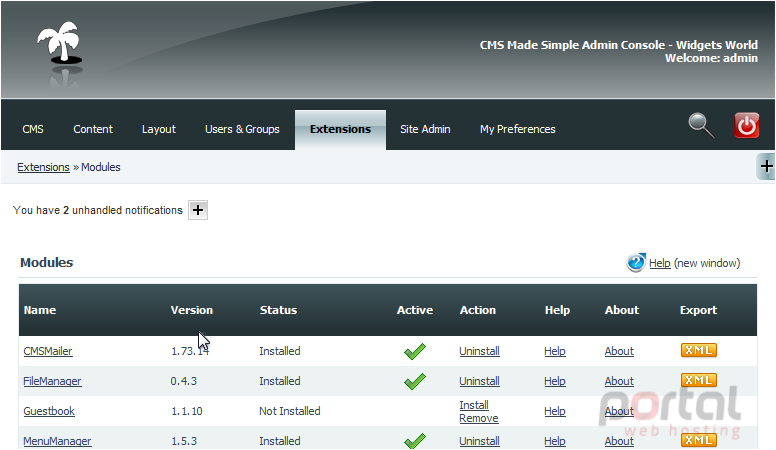776x450 pixels.
Task: Open About for CMSMailer
Action: [x=619, y=351]
